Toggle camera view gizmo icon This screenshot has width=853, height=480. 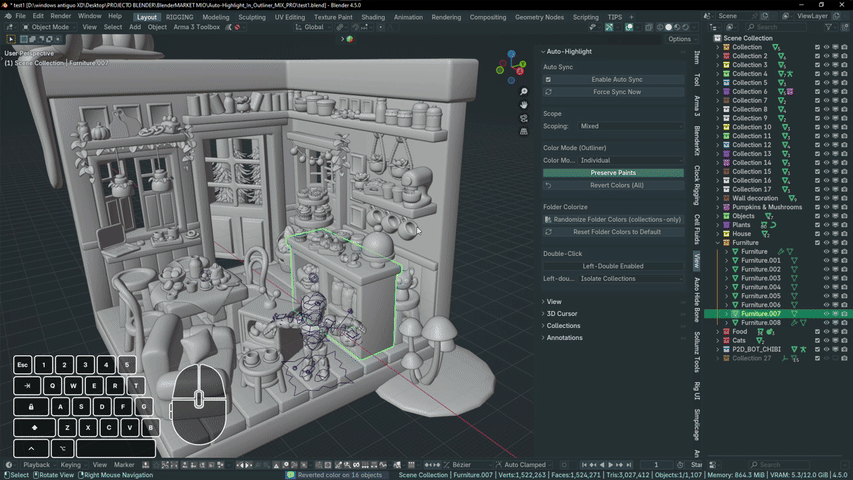click(523, 118)
